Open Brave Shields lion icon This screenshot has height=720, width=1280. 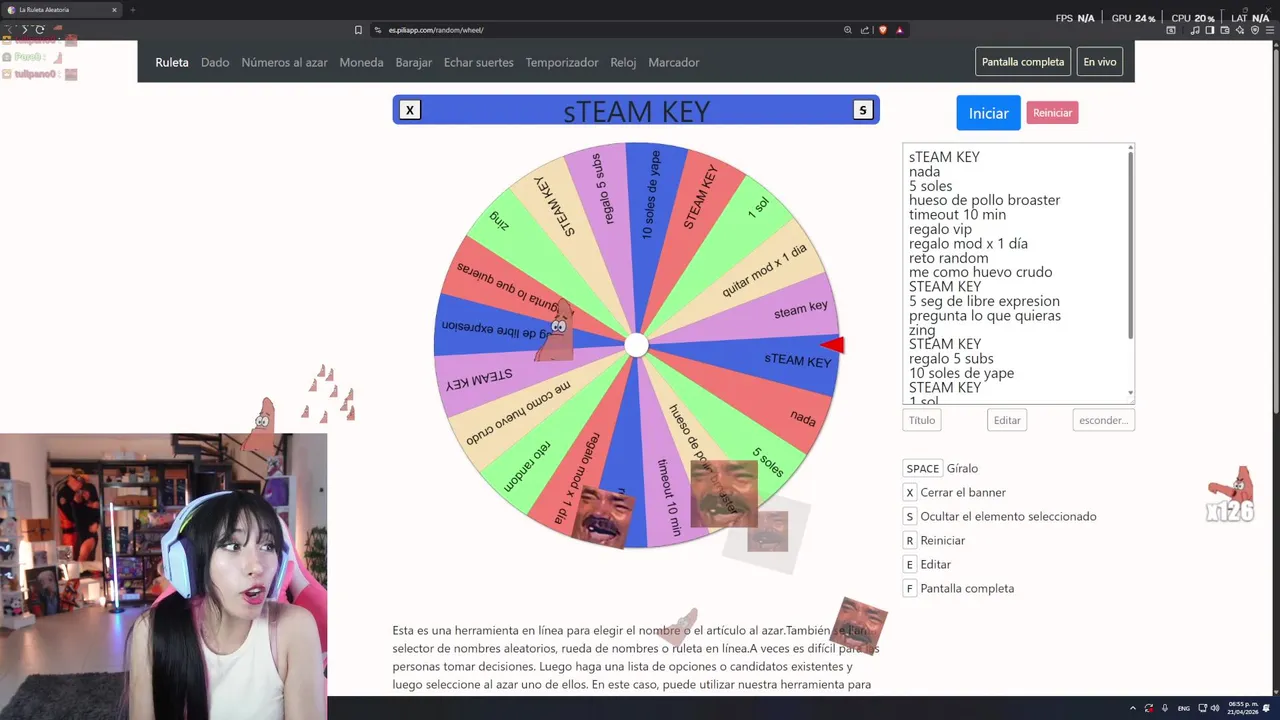[x=882, y=30]
